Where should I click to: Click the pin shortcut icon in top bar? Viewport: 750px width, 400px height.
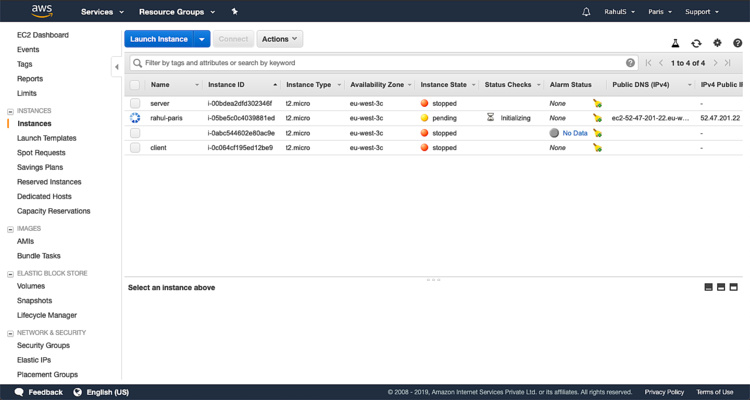tap(234, 12)
